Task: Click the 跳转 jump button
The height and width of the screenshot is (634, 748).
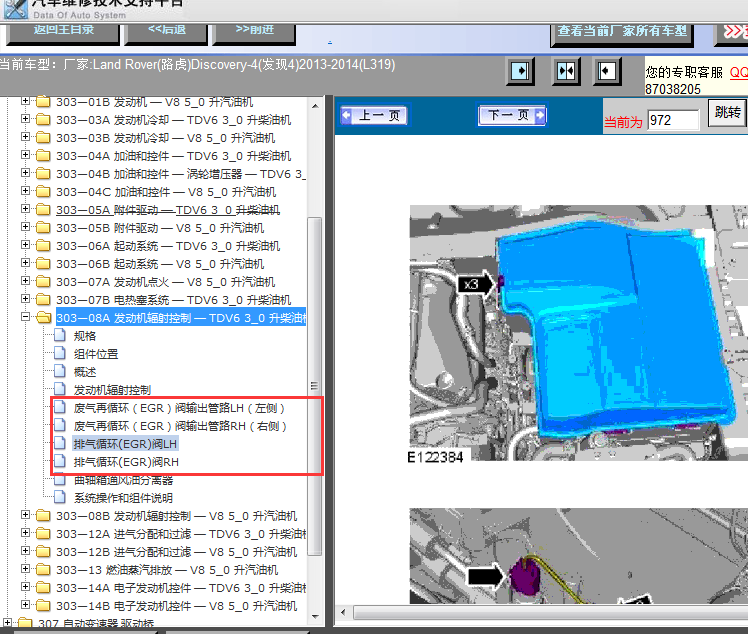Action: 727,113
